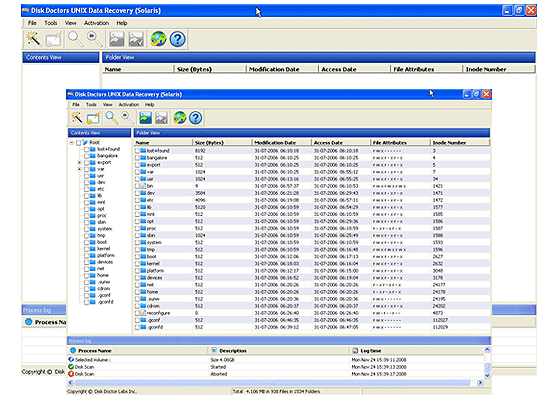
Task: Open the Tools menu in the front window
Action: 91,105
